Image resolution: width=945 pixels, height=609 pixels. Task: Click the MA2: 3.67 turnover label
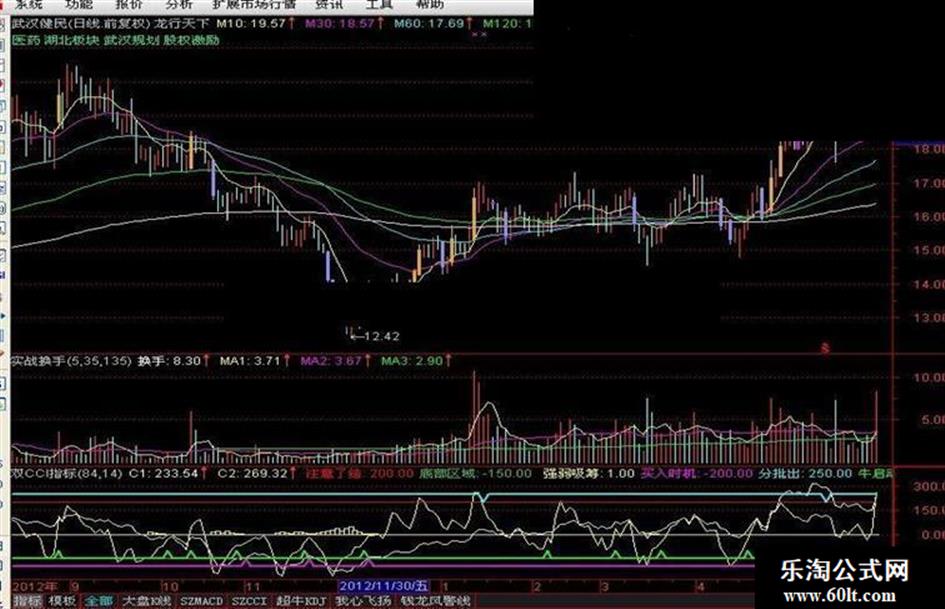[x=331, y=361]
